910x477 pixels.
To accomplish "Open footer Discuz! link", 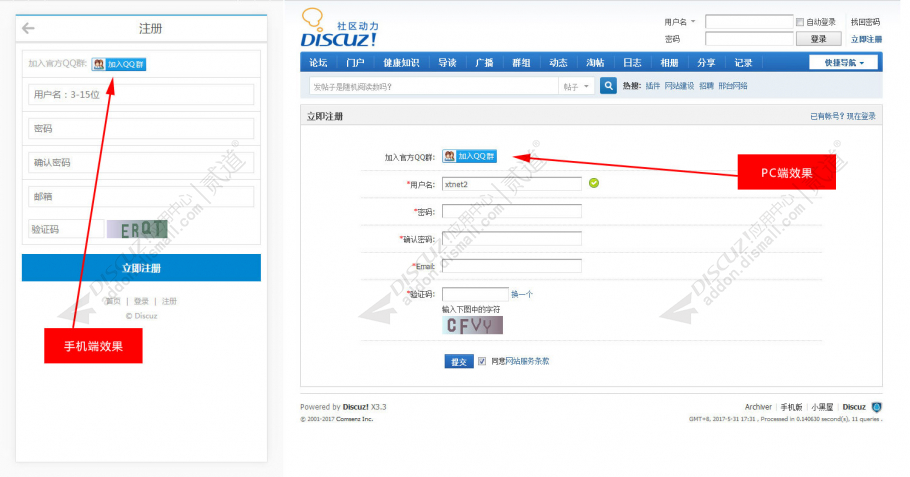I will (x=356, y=407).
